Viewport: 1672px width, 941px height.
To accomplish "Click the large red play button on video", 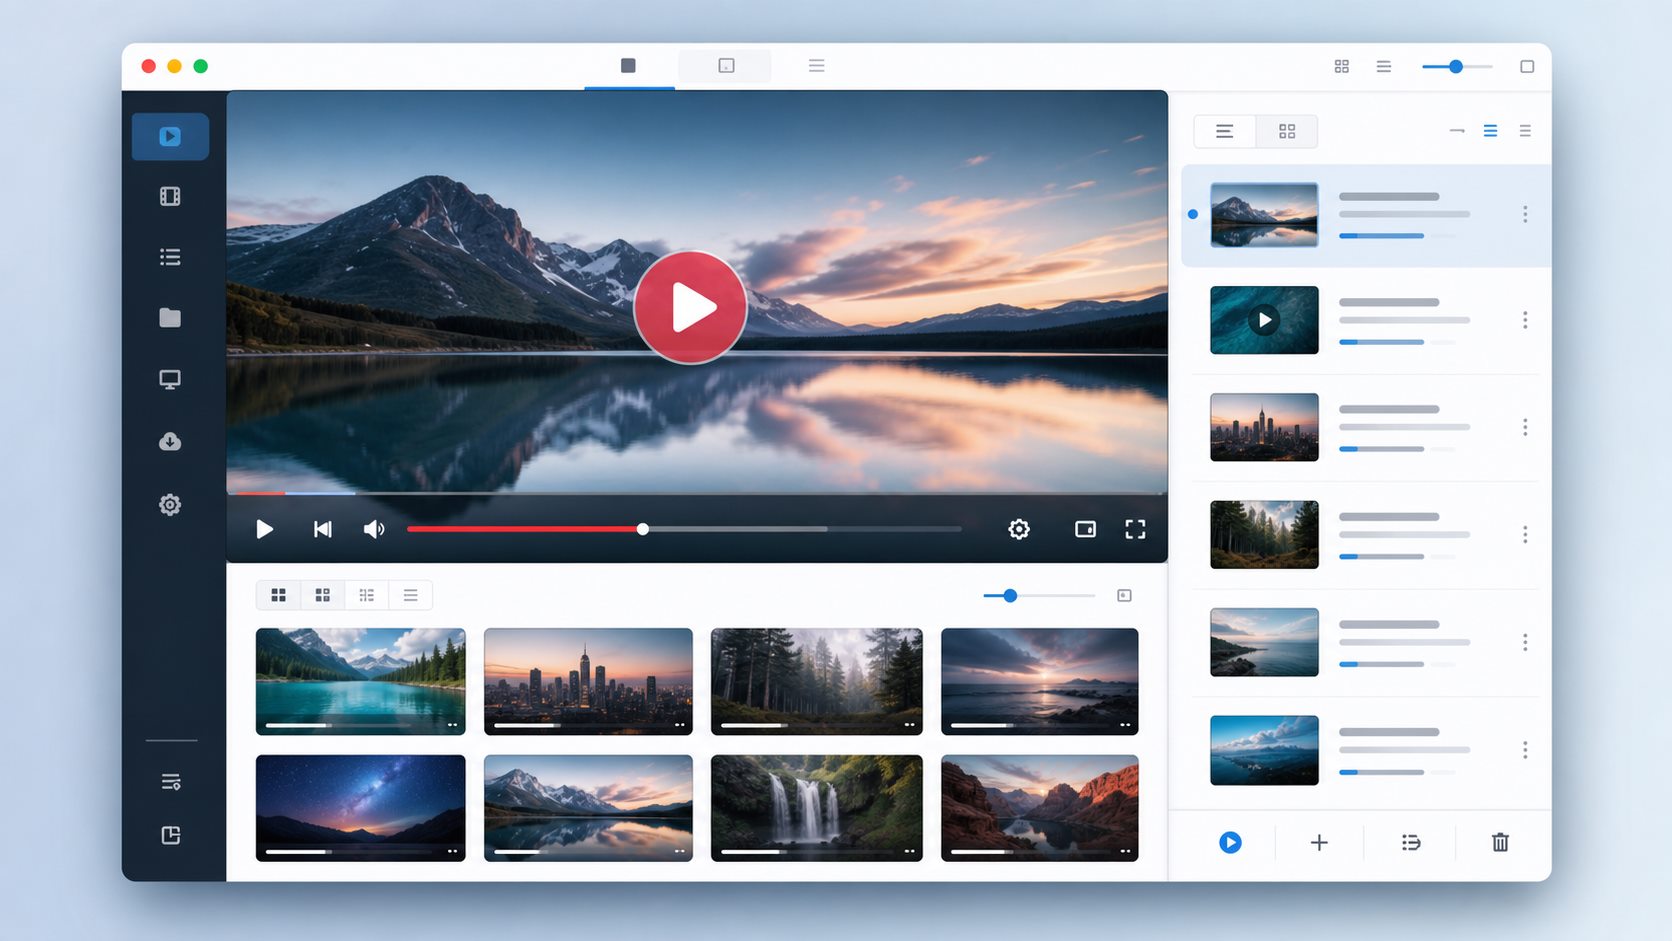I will pyautogui.click(x=690, y=307).
